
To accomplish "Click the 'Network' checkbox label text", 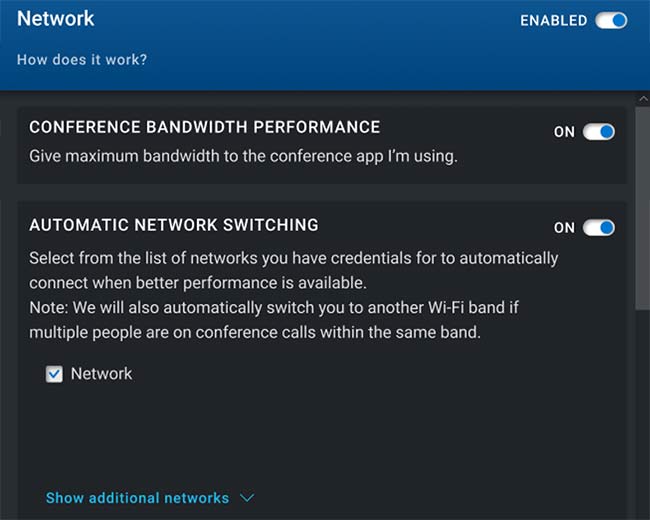I will click(102, 374).
